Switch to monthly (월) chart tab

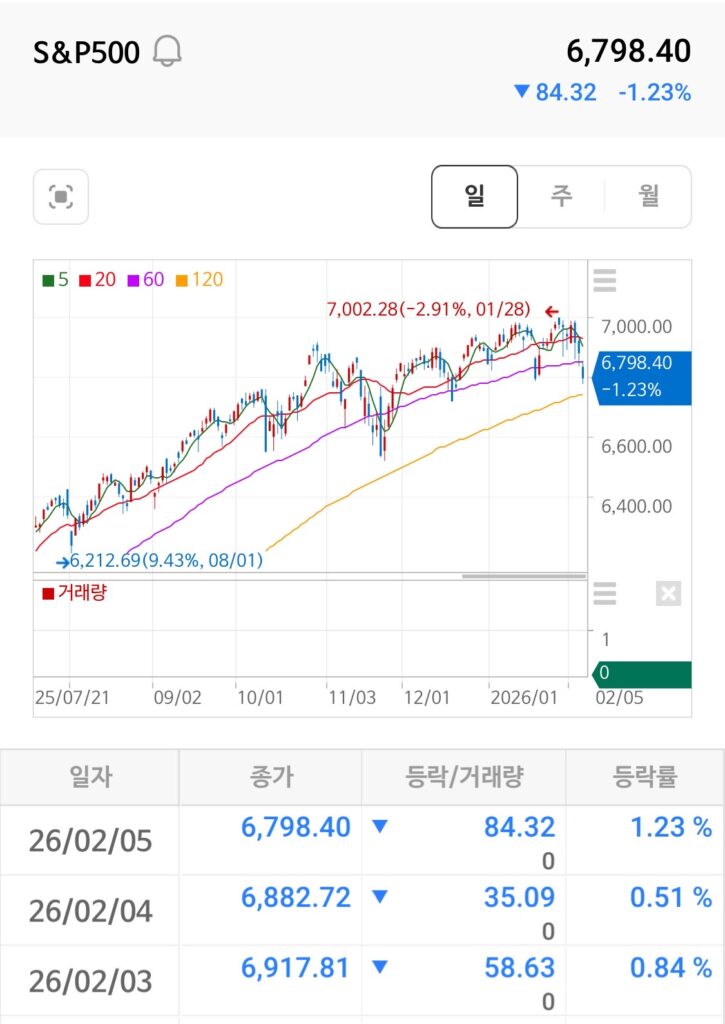(x=648, y=196)
